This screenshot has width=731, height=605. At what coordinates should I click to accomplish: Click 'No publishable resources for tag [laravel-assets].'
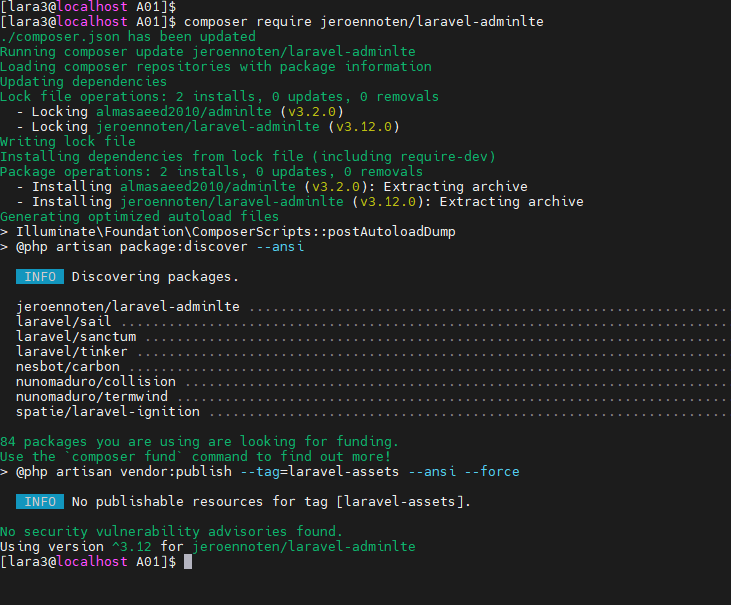tap(271, 502)
